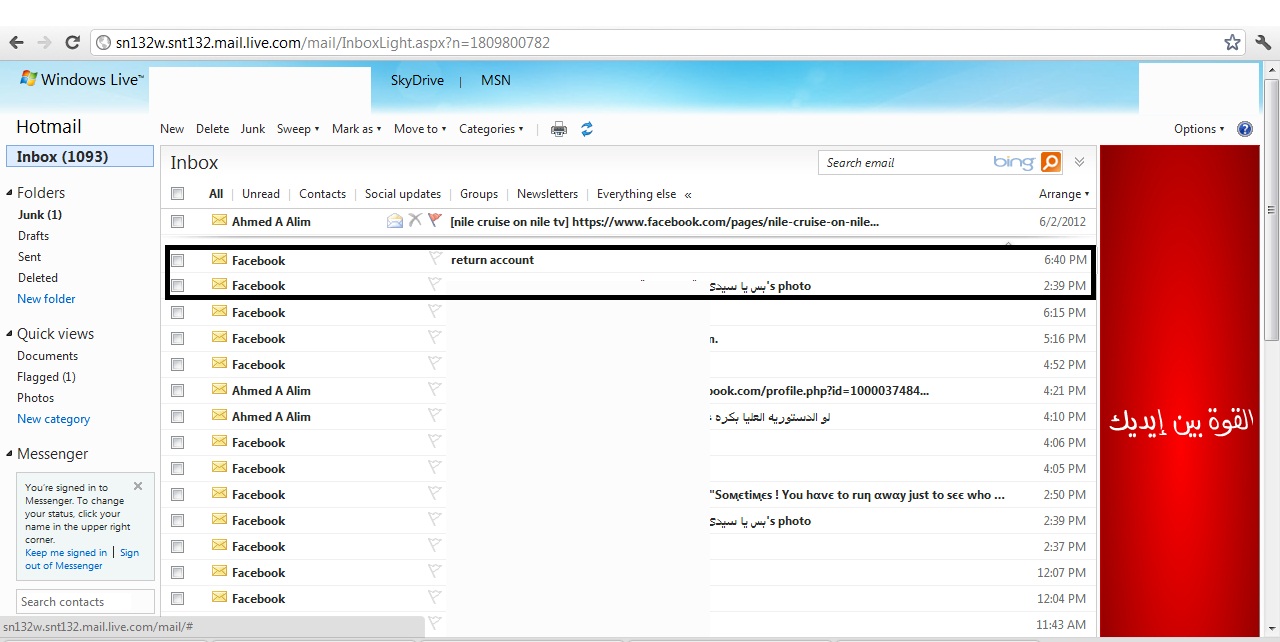Click the envelope icon on the 2:37 PM email

(x=219, y=546)
